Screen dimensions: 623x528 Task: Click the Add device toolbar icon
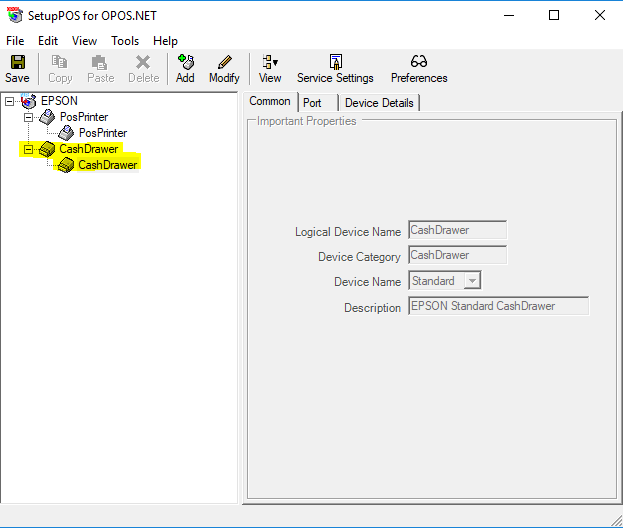click(x=186, y=62)
